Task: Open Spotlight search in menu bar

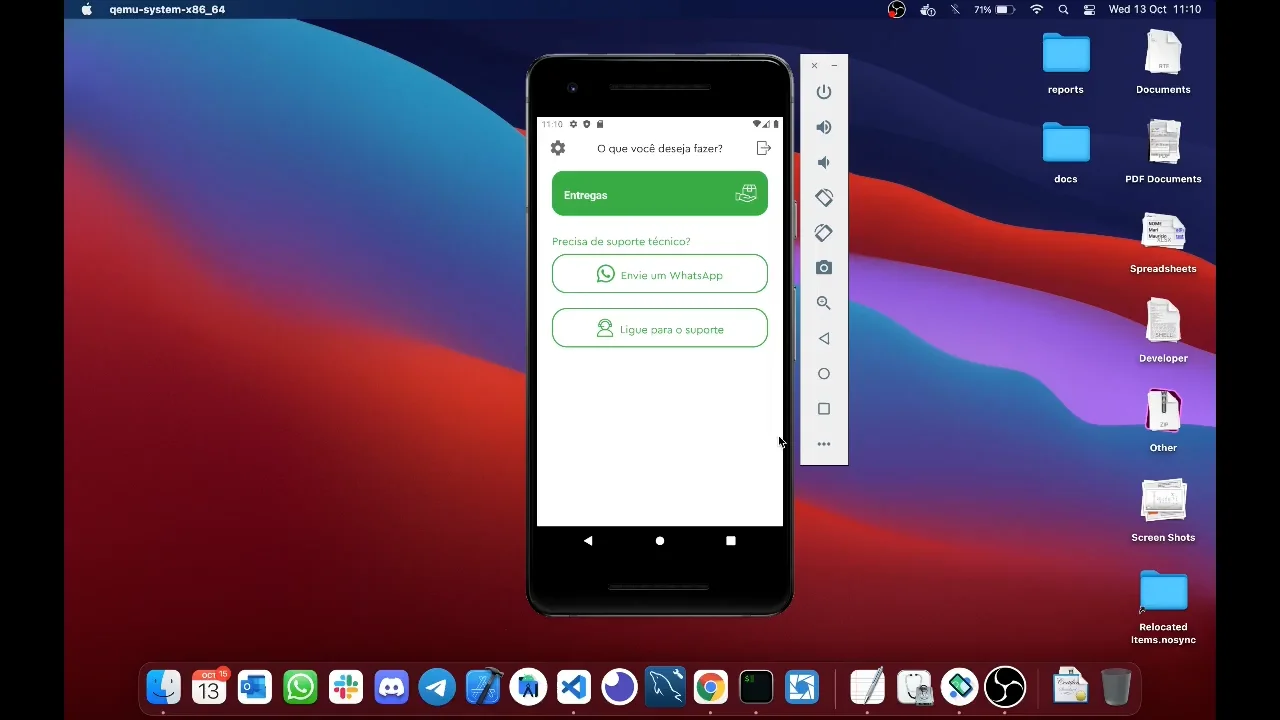Action: click(x=1063, y=10)
